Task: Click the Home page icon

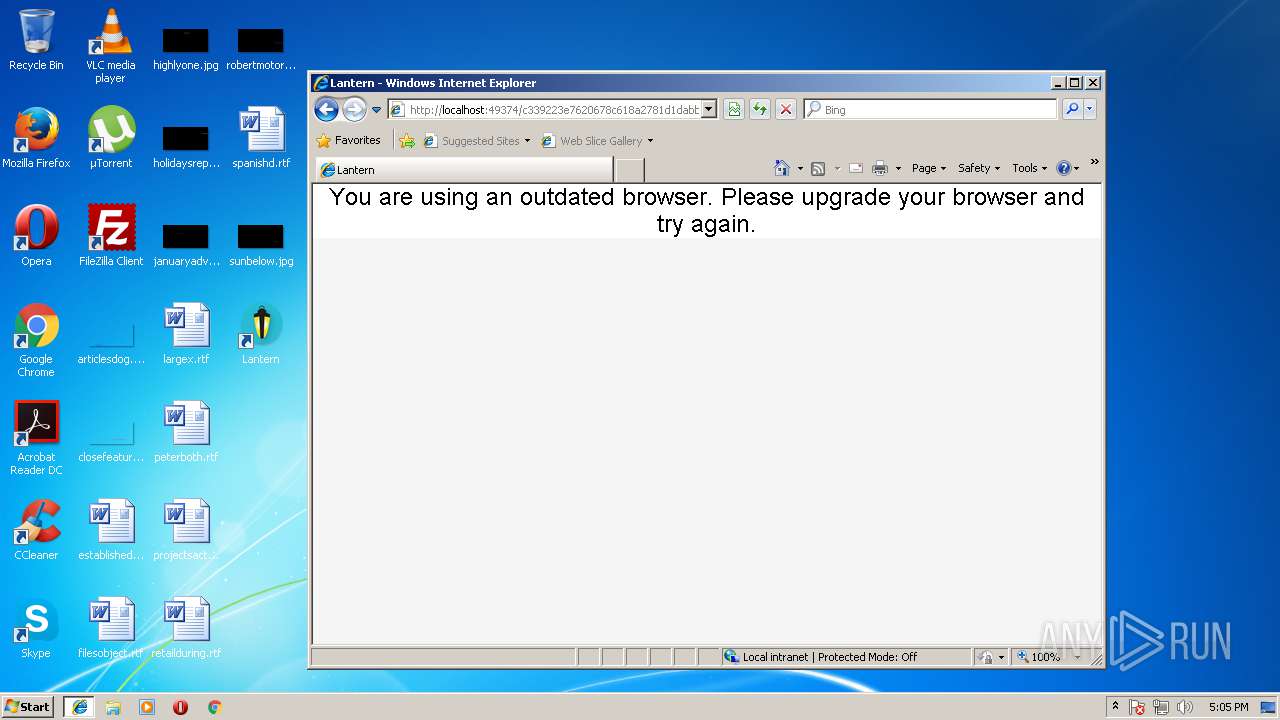Action: pyautogui.click(x=782, y=168)
